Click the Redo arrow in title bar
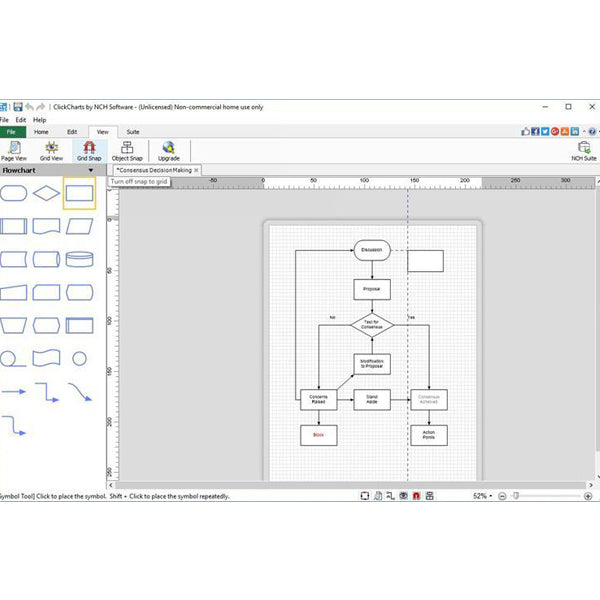Image resolution: width=600 pixels, height=600 pixels. 41,107
